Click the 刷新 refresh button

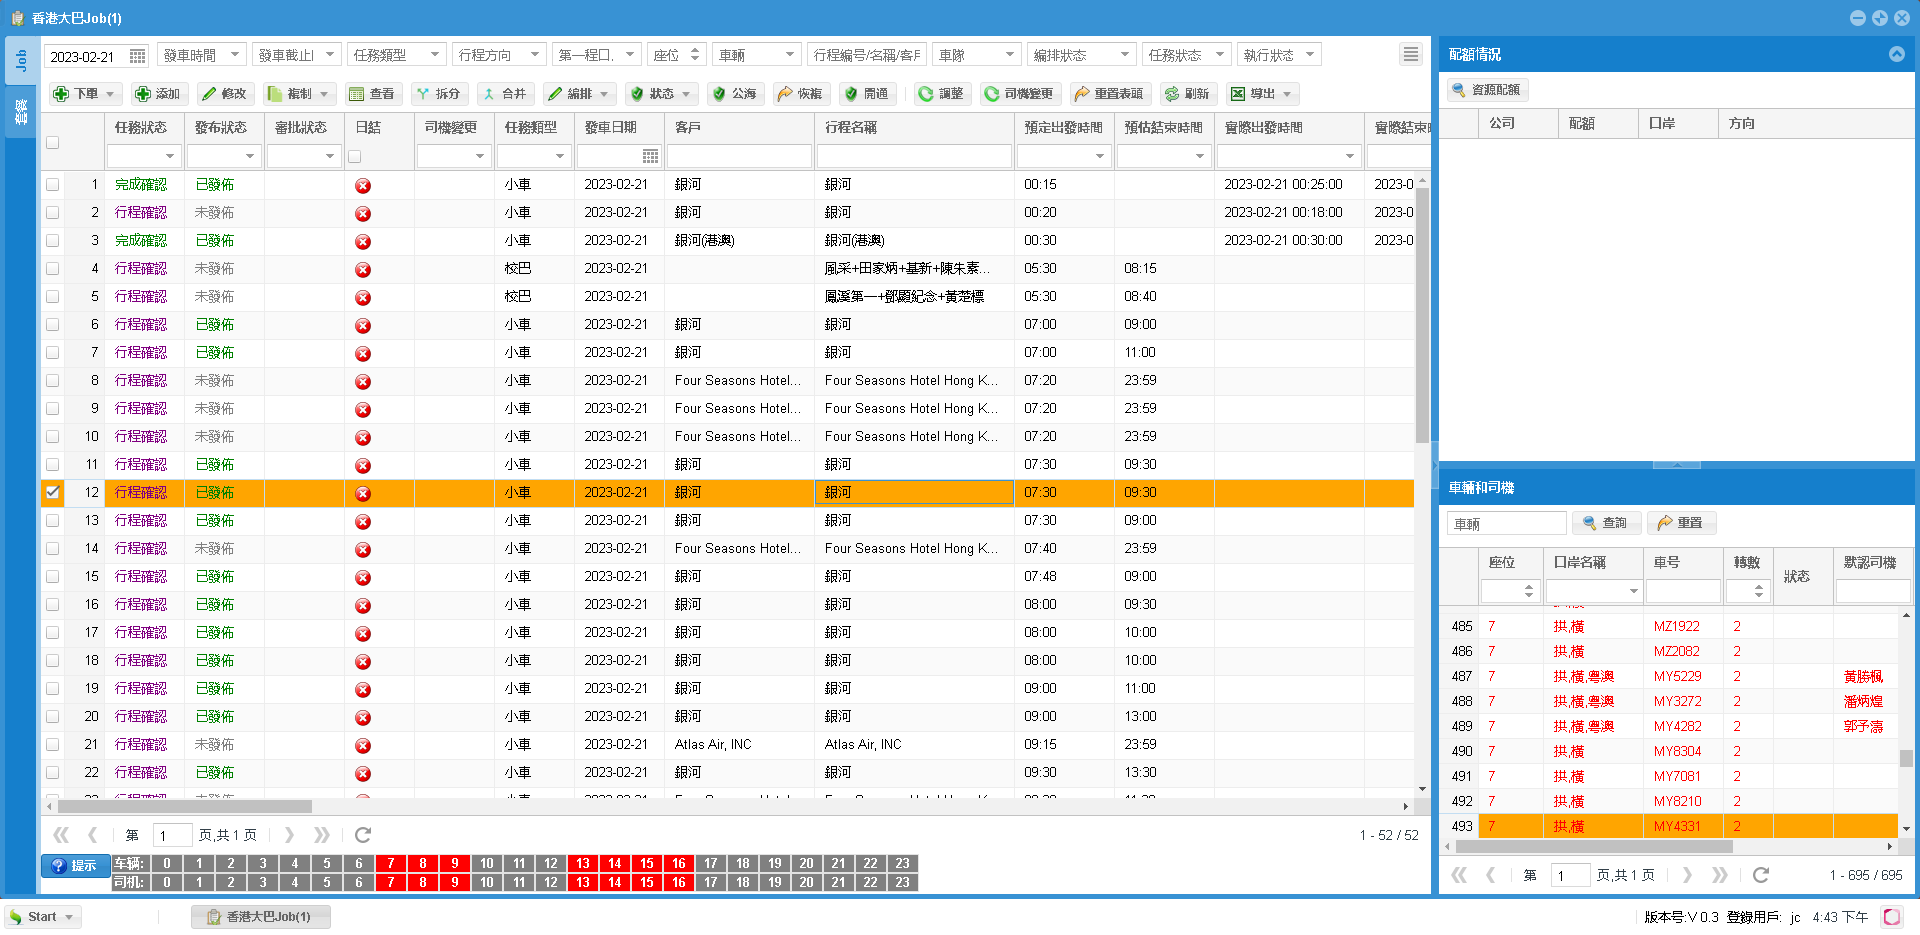click(x=1187, y=94)
